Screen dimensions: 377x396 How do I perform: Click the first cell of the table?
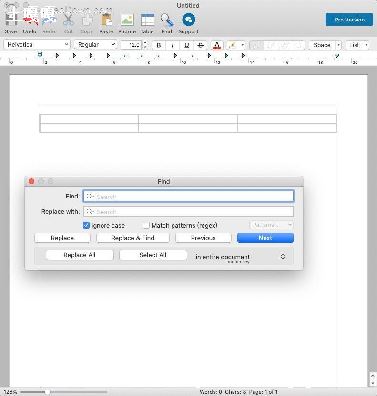(89, 119)
